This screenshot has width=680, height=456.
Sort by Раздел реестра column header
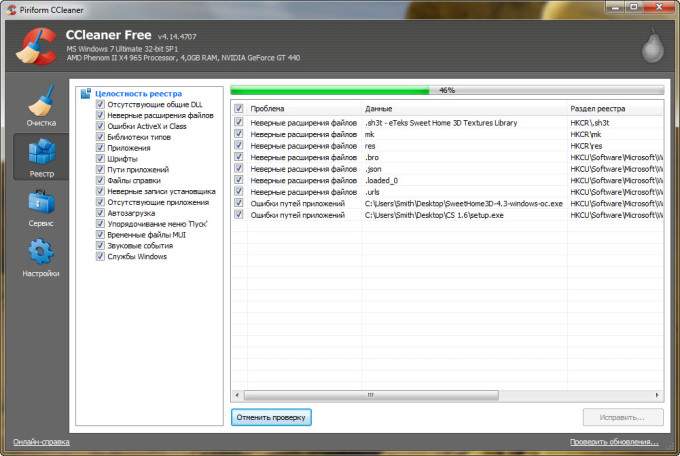coord(615,108)
